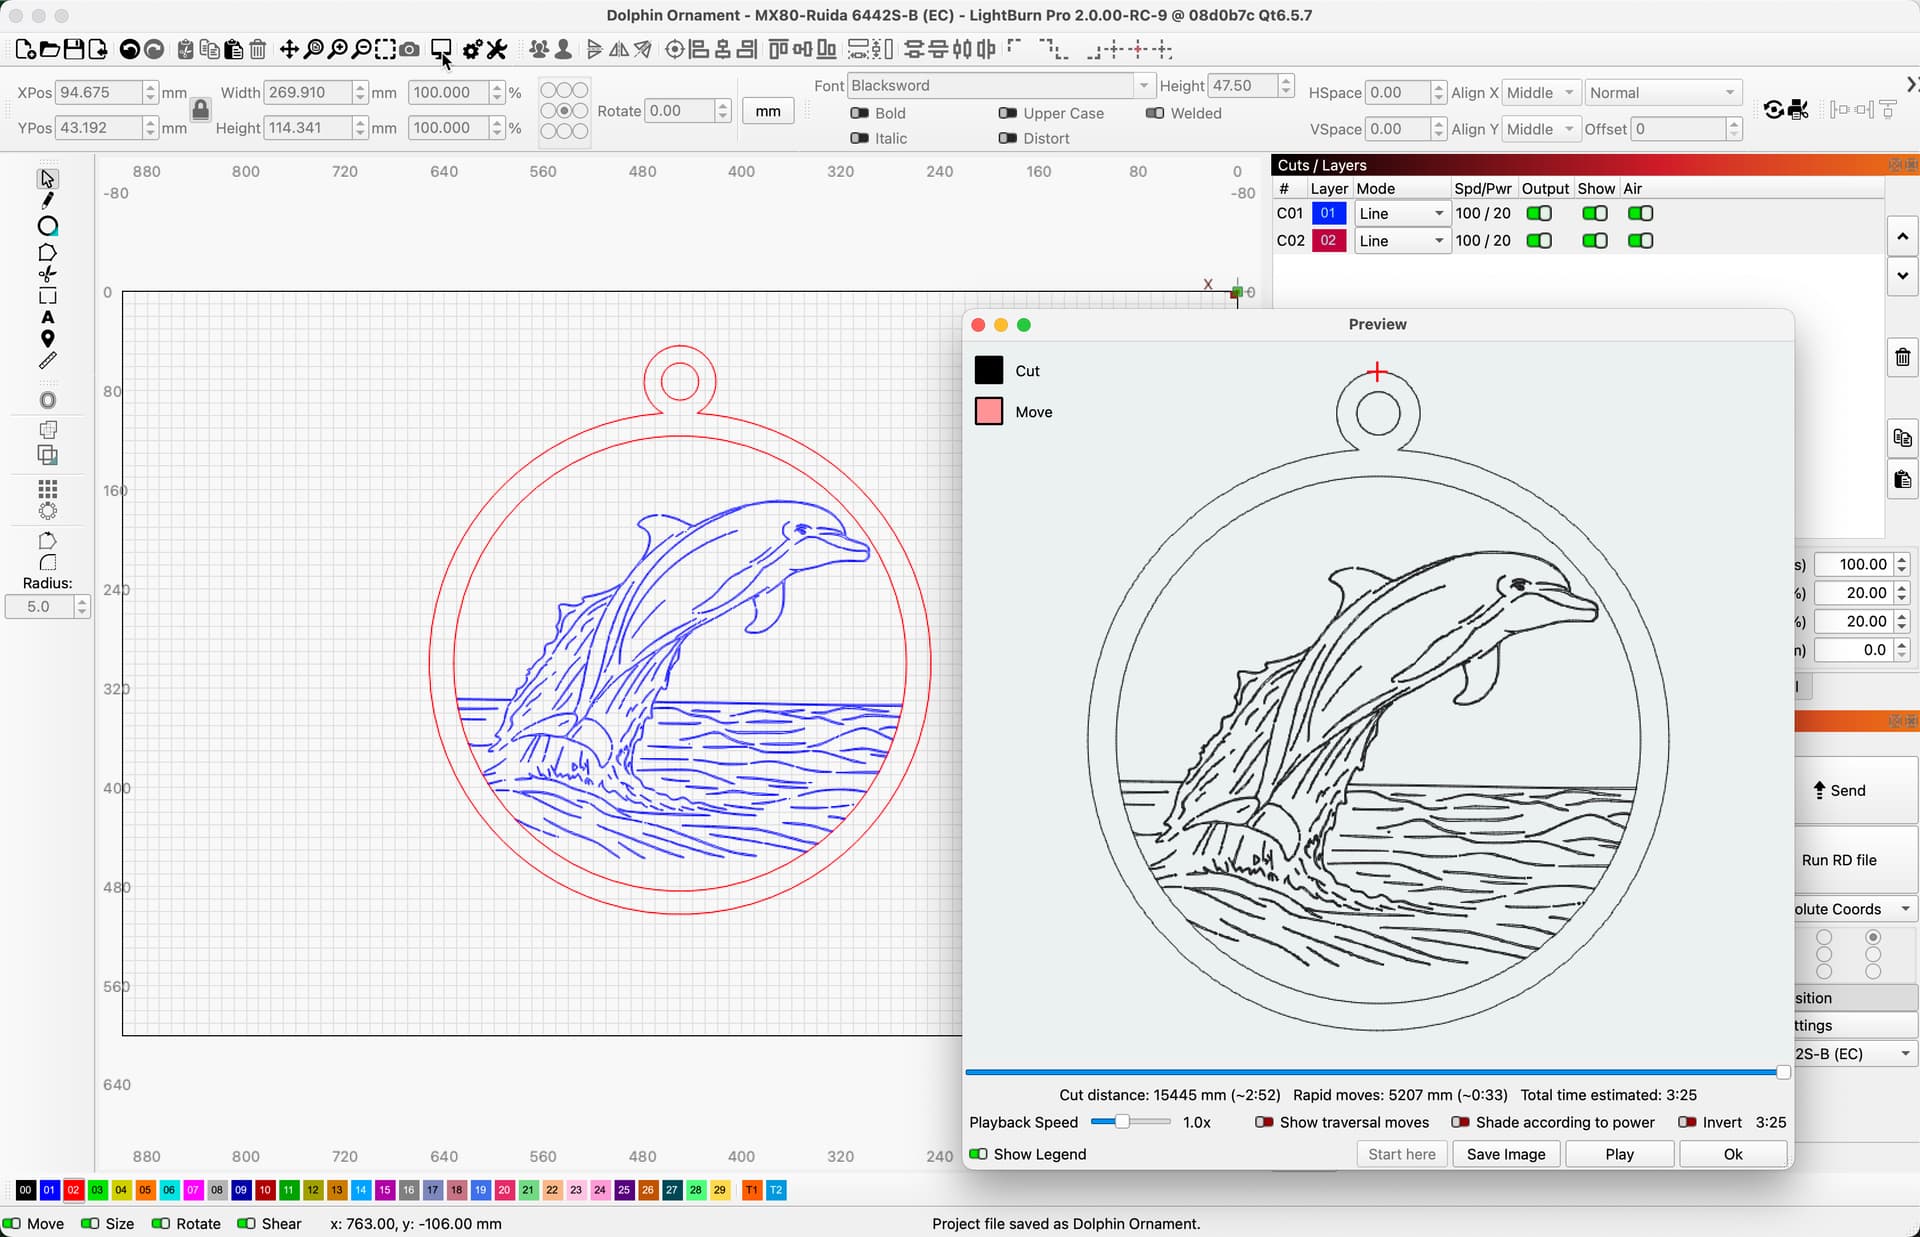Viewport: 1920px width, 1237px height.
Task: Toggle the aspect ratio lock icon
Action: [x=200, y=110]
